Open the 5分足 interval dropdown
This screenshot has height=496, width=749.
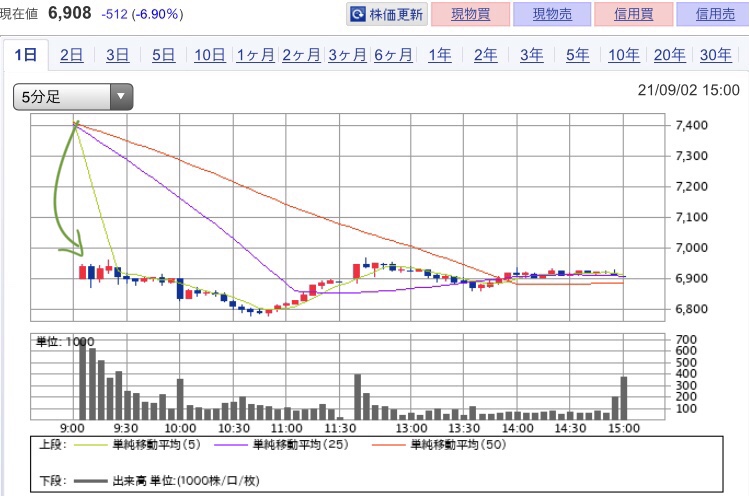pos(73,97)
